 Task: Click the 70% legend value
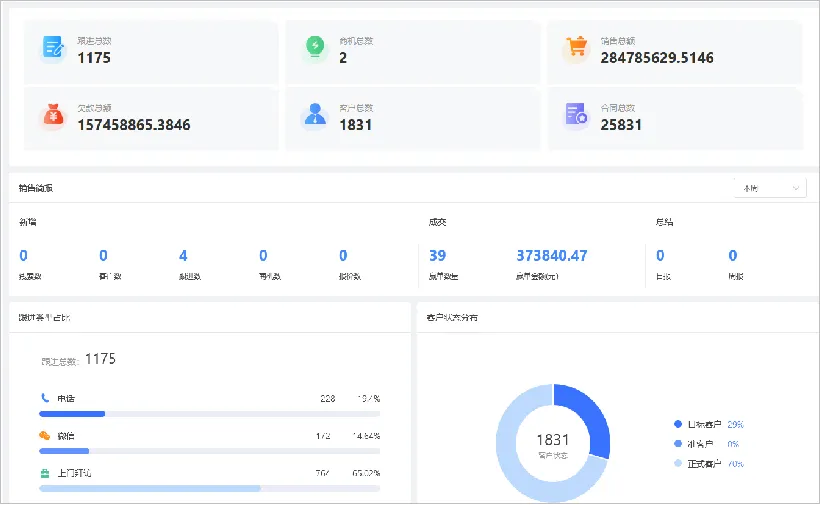click(735, 463)
